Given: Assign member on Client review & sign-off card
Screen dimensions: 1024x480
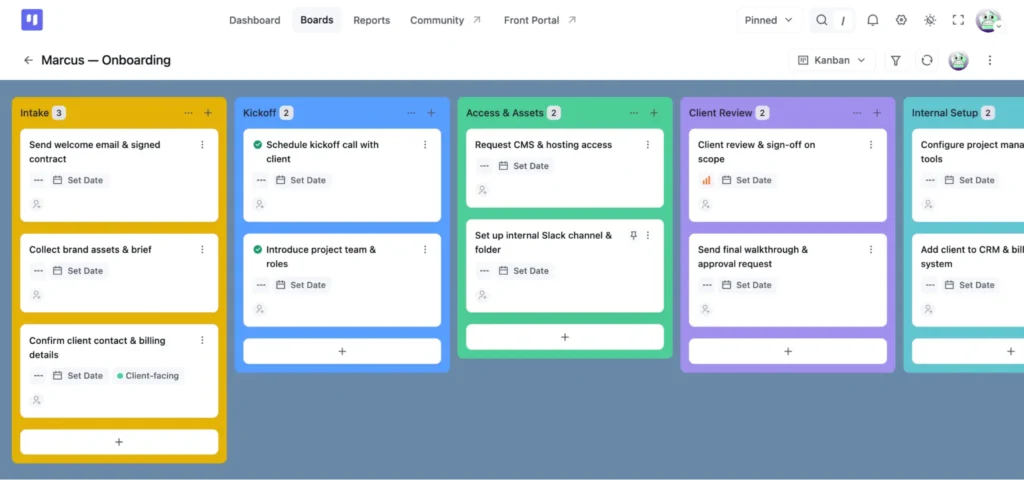Looking at the screenshot, I should point(705,204).
